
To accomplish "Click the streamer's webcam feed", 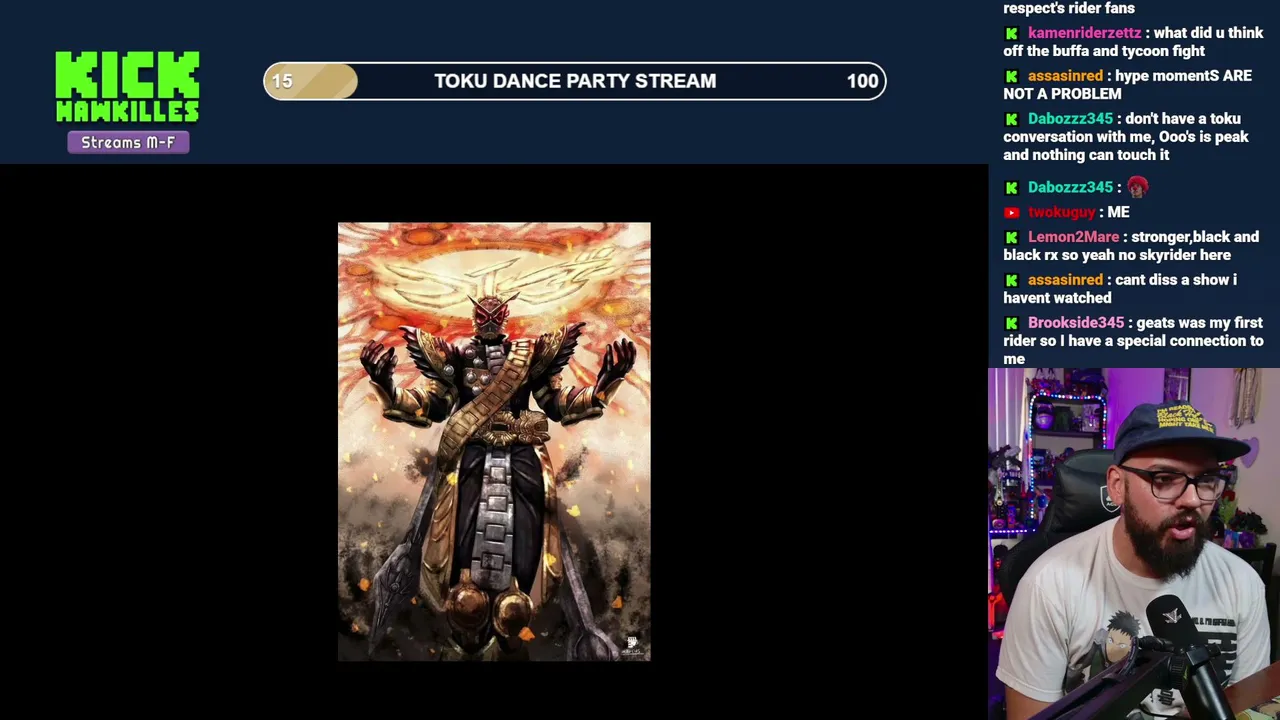I will [1134, 544].
